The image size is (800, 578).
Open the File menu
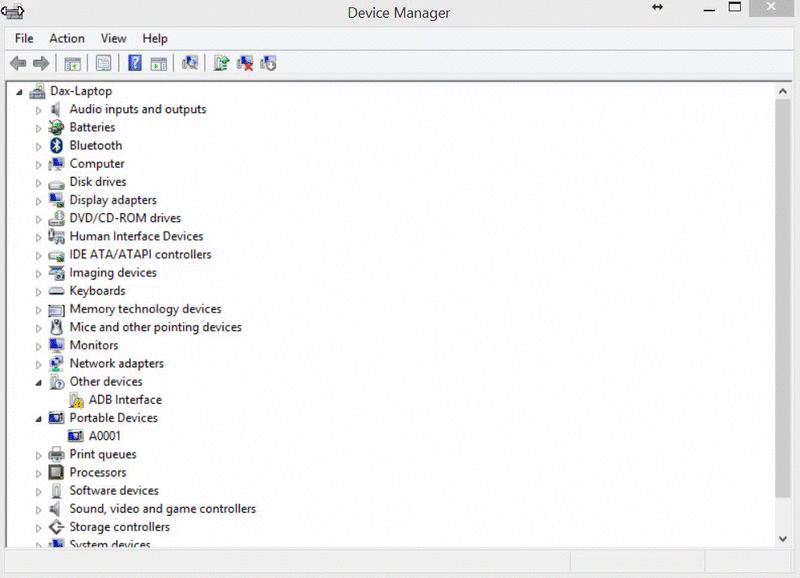(24, 38)
